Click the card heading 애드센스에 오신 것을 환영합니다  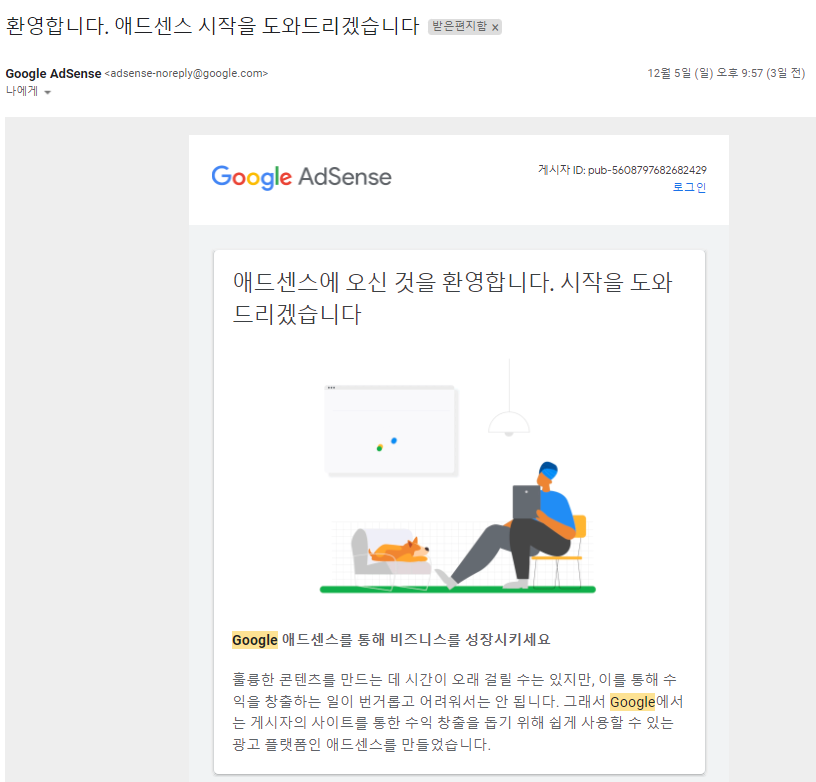tap(452, 298)
